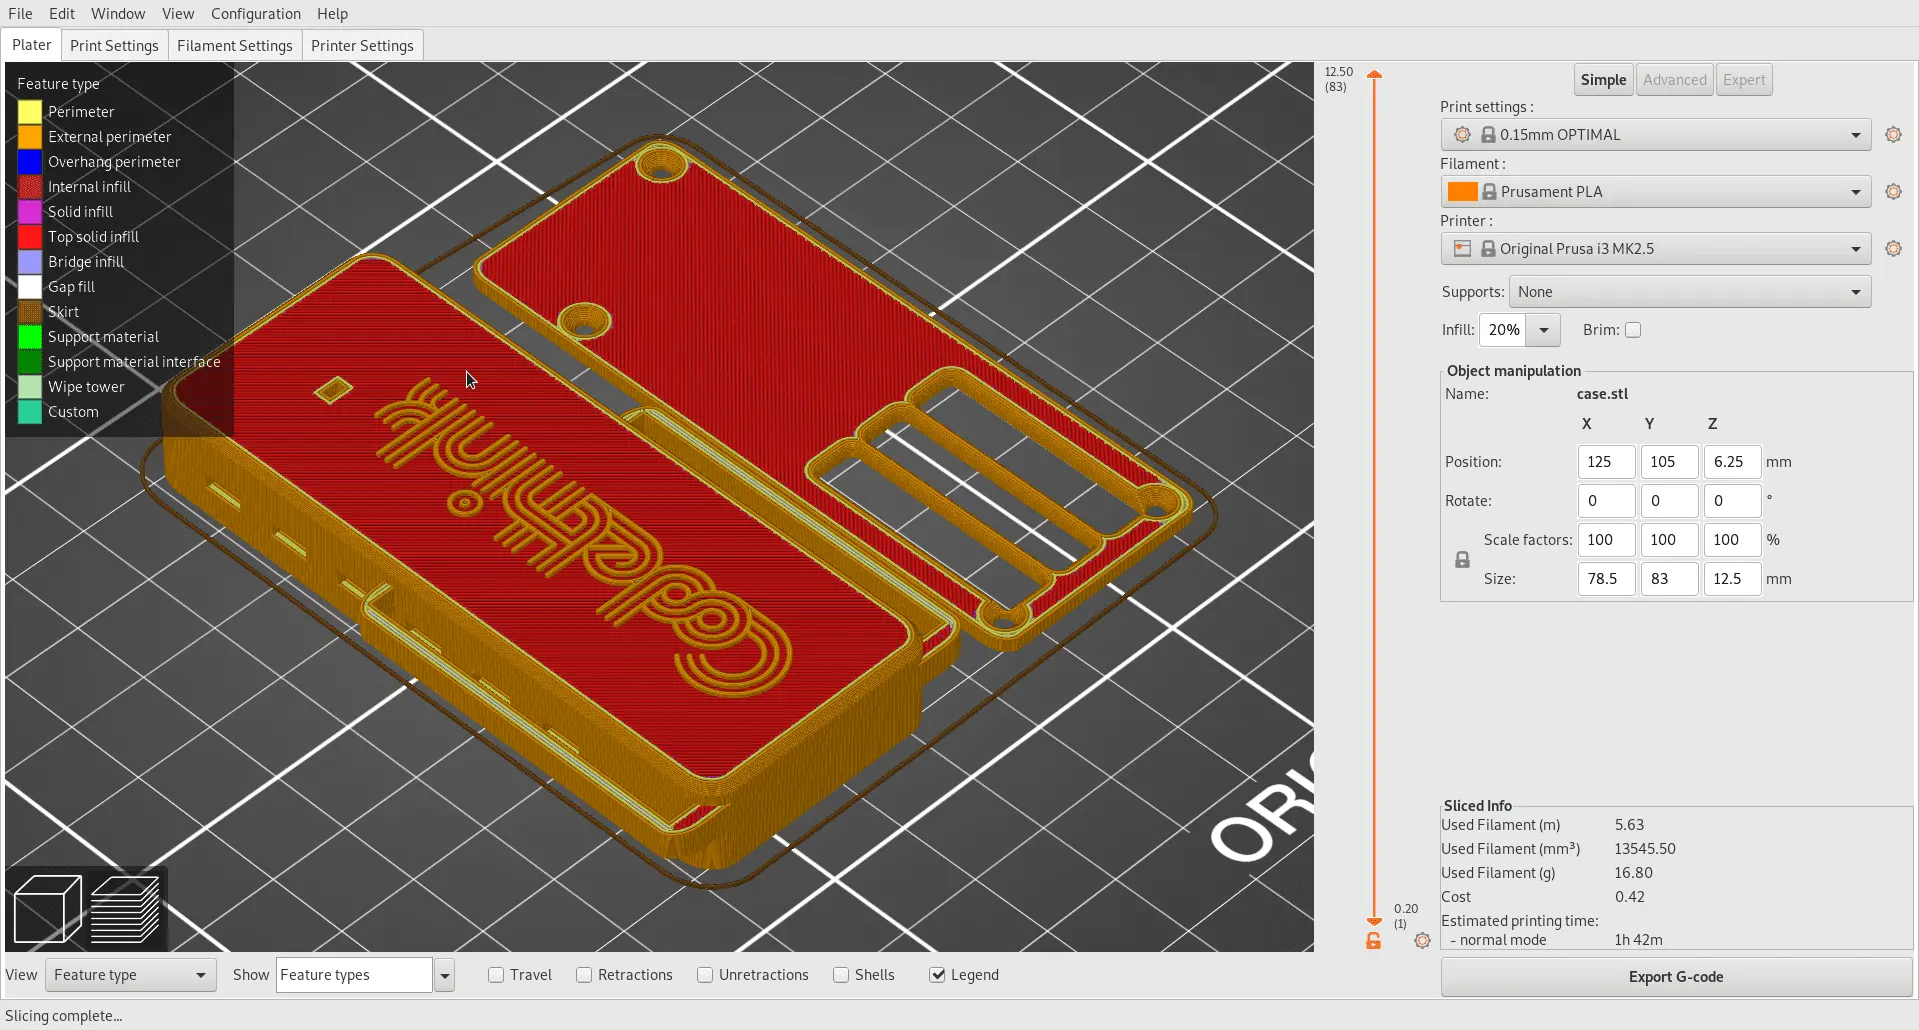
Task: Click lock icon next to Original Prusa i3 MK2.5
Action: click(x=1488, y=248)
